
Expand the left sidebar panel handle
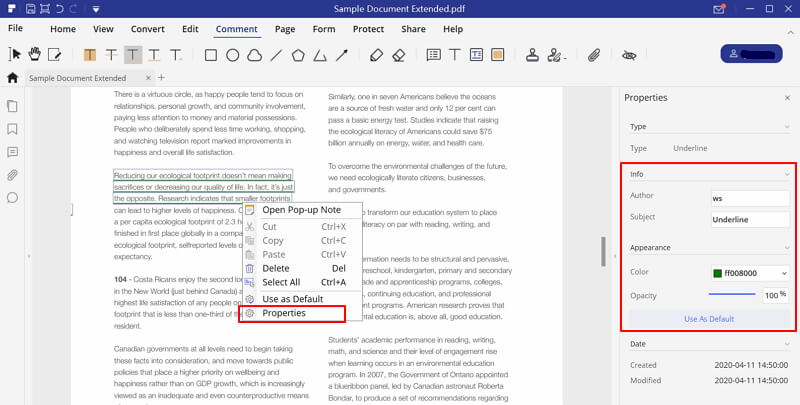(29, 256)
